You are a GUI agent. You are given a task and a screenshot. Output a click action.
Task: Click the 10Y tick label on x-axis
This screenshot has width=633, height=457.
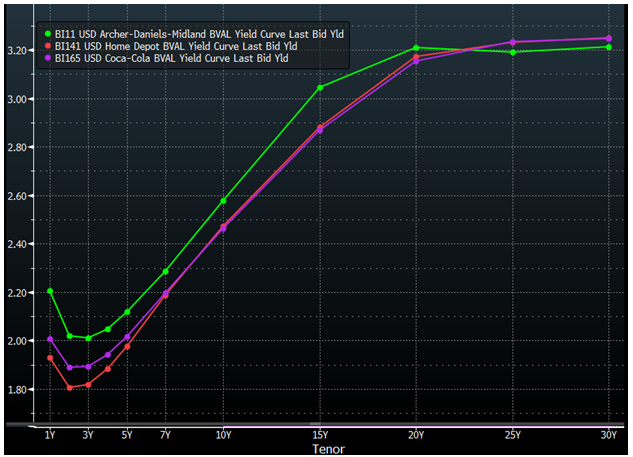pyautogui.click(x=223, y=435)
